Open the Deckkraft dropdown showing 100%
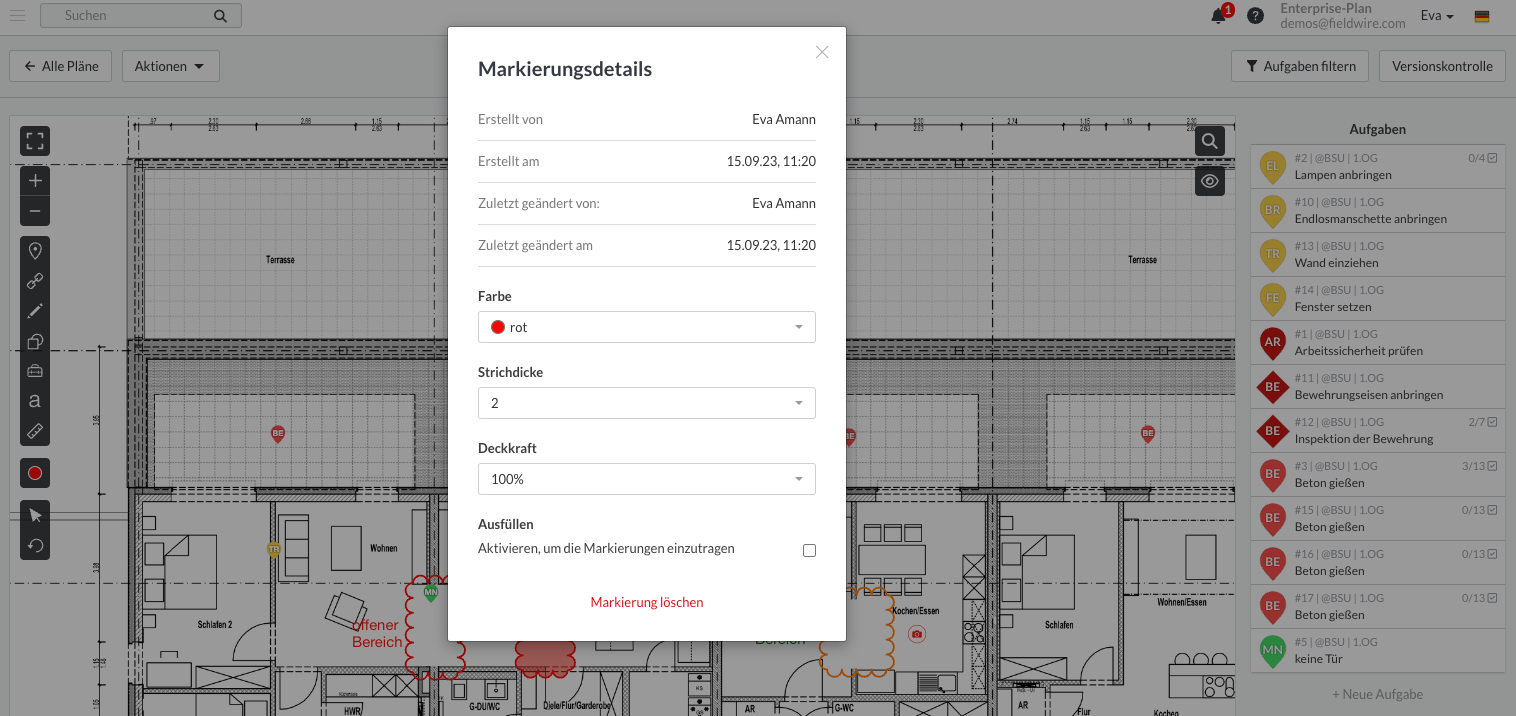The image size is (1516, 716). pyautogui.click(x=647, y=479)
